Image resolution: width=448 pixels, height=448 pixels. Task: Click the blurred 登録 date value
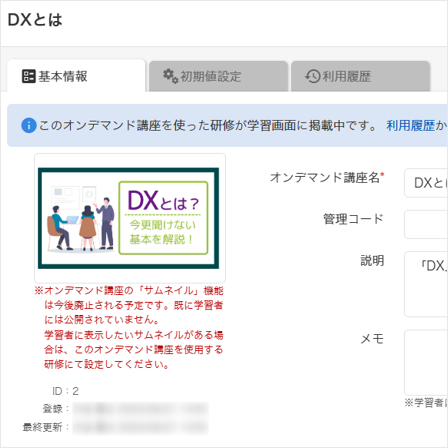click(x=140, y=409)
